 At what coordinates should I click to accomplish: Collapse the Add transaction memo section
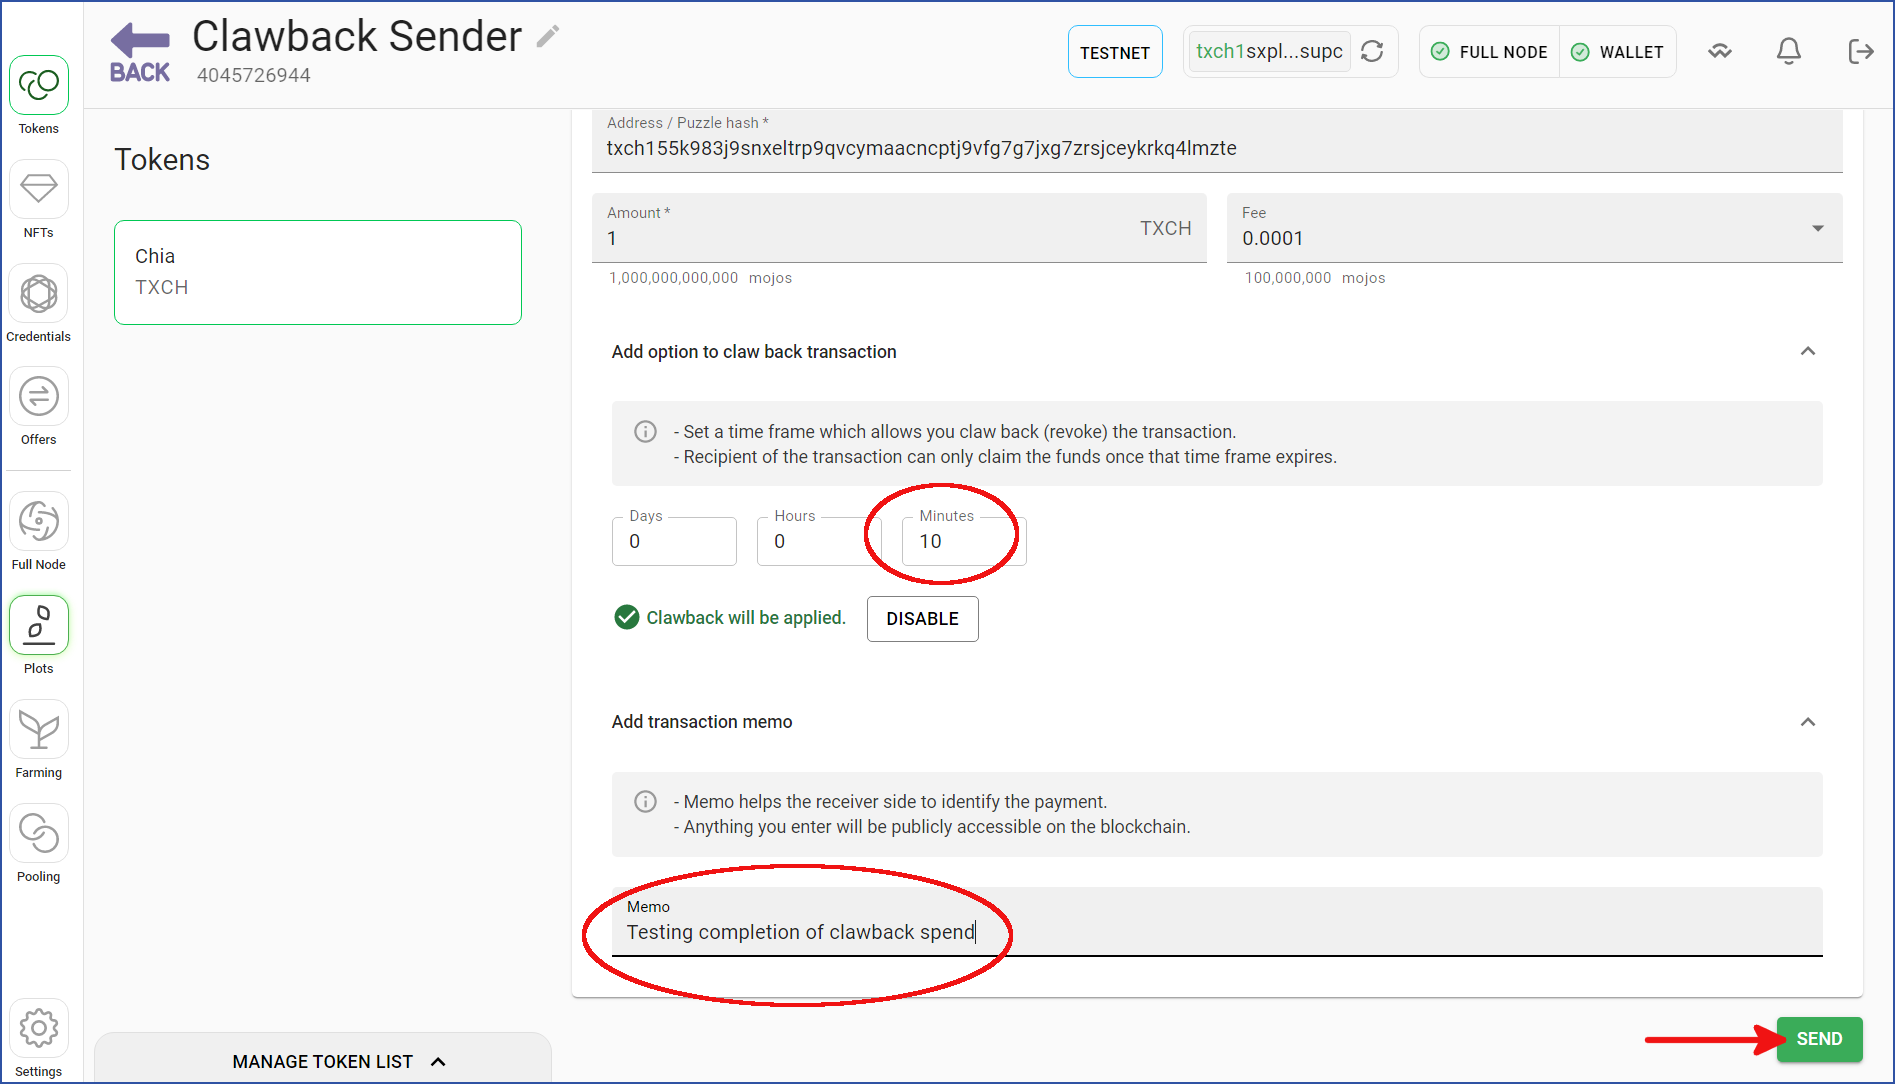(1807, 722)
